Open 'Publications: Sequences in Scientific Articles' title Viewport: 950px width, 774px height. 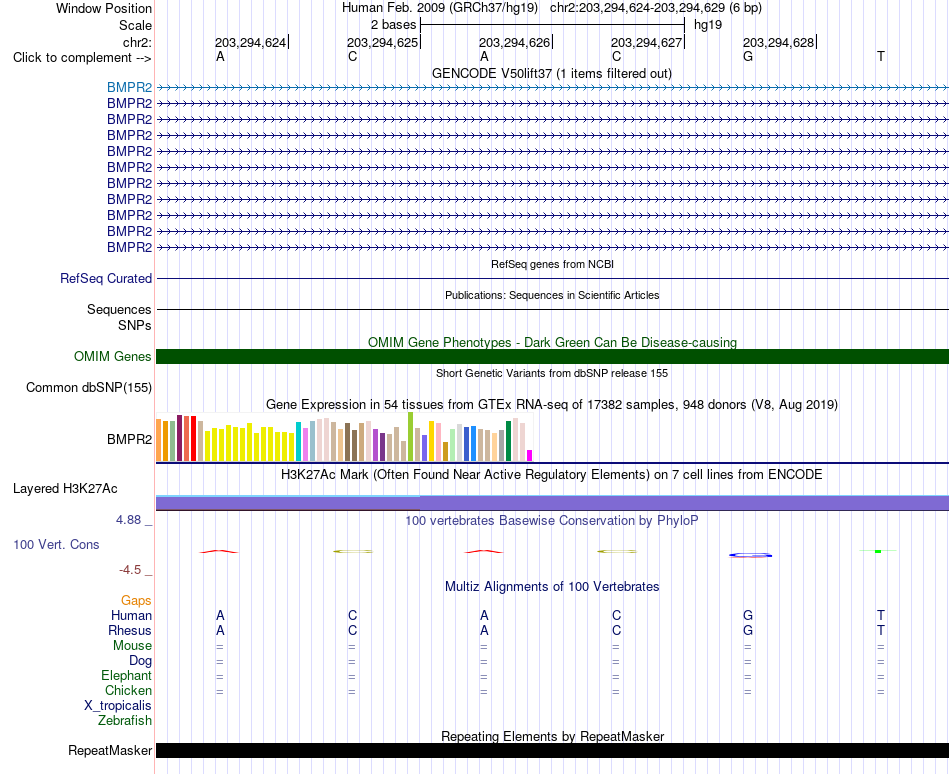point(552,295)
